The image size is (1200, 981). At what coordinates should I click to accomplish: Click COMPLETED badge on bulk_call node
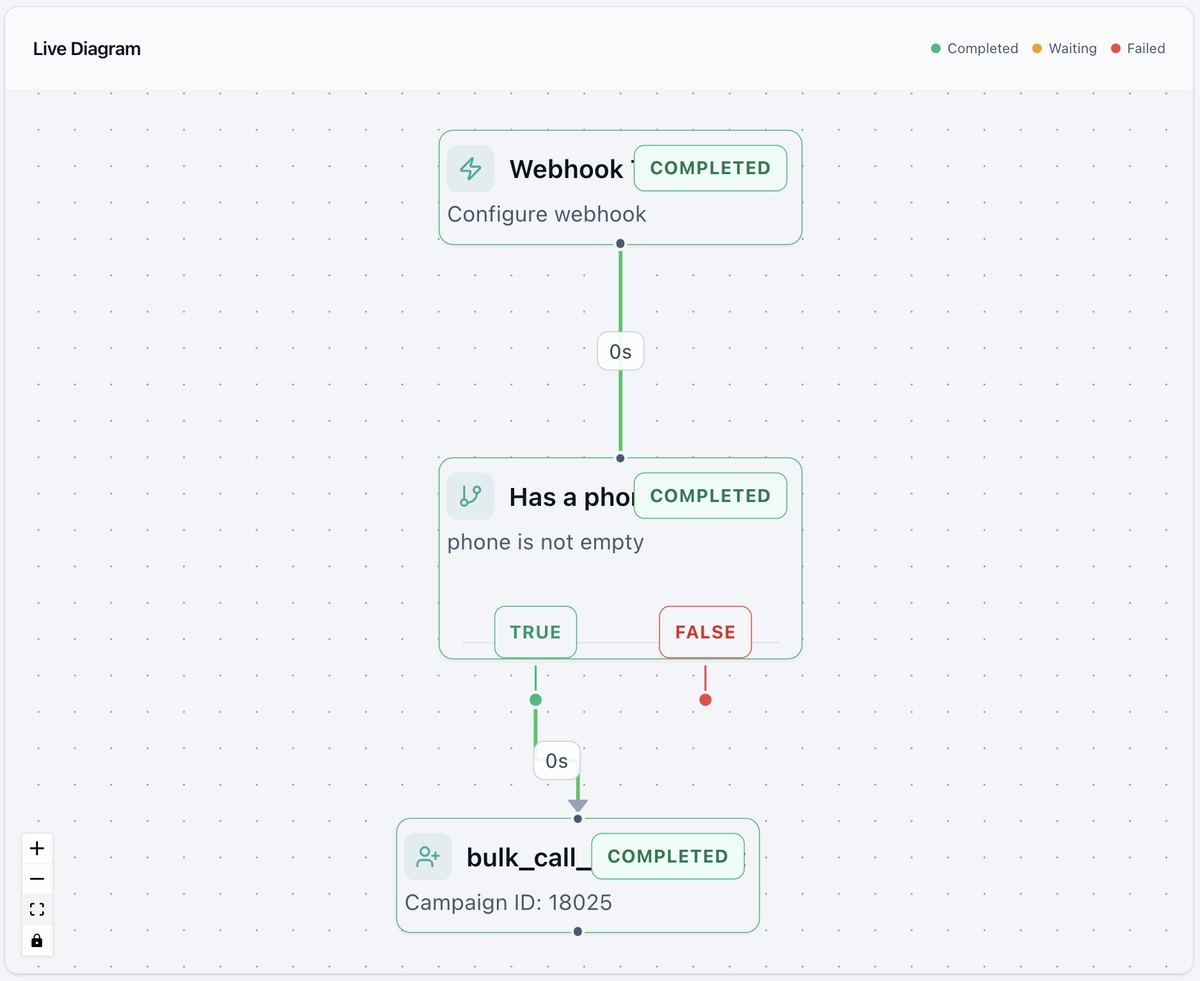pos(668,856)
